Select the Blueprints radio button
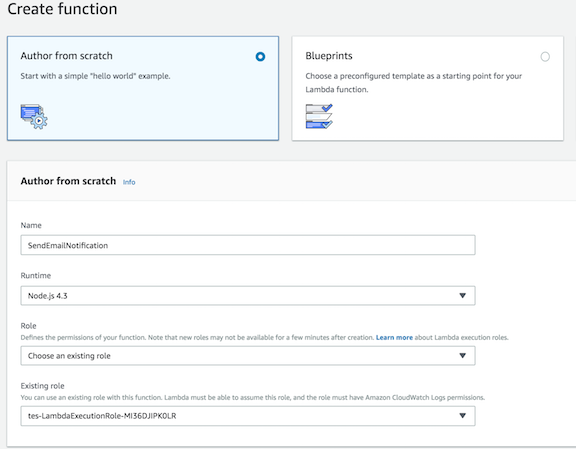The height and width of the screenshot is (449, 576). click(545, 57)
